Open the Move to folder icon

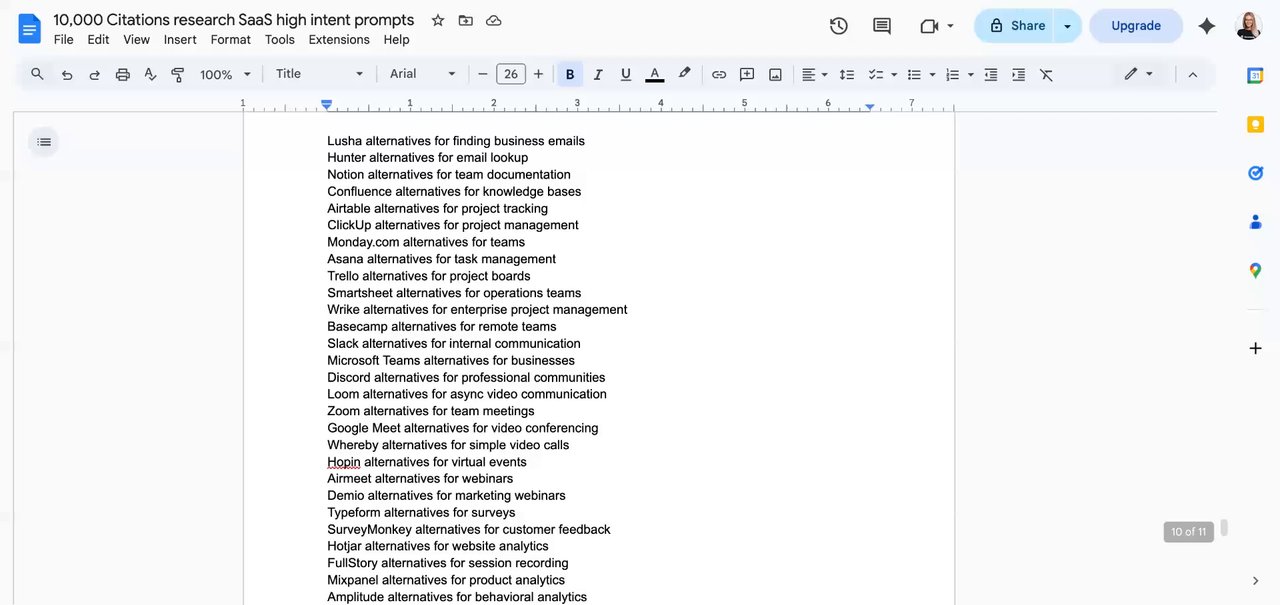coord(466,20)
